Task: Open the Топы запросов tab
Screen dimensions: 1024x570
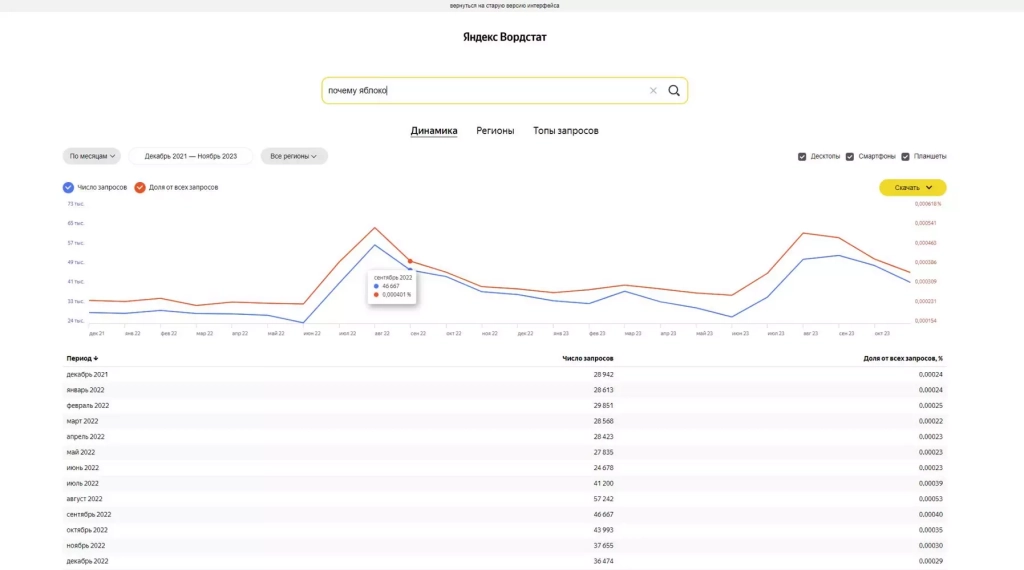Action: click(x=566, y=131)
